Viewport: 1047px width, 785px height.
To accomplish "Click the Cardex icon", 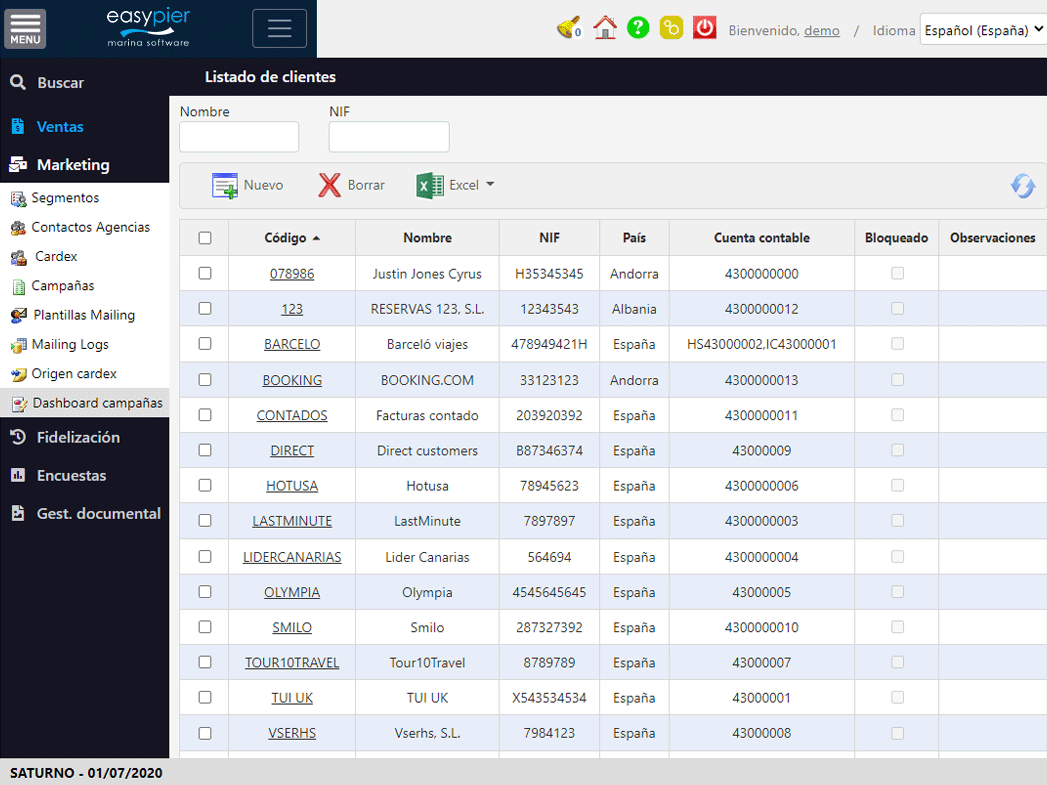I will (x=19, y=257).
